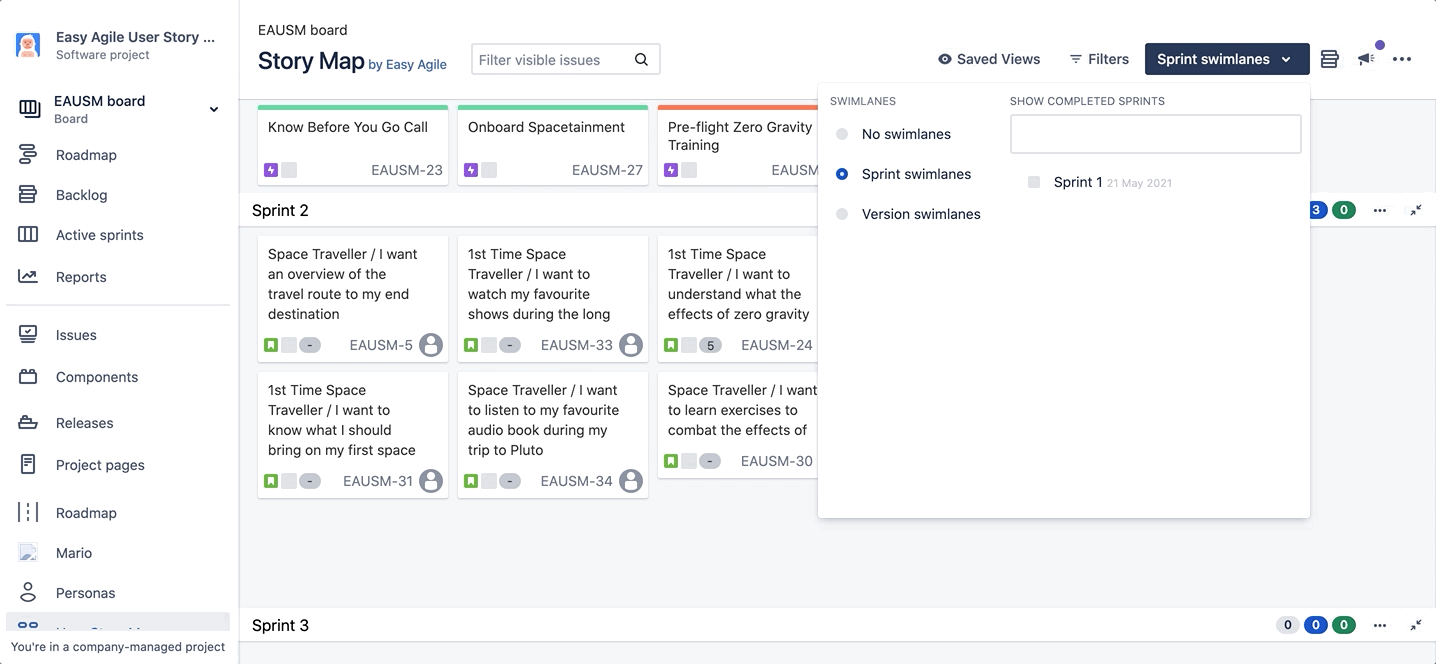Select the No swimlanes radio option
1436x664 pixels.
tap(842, 134)
